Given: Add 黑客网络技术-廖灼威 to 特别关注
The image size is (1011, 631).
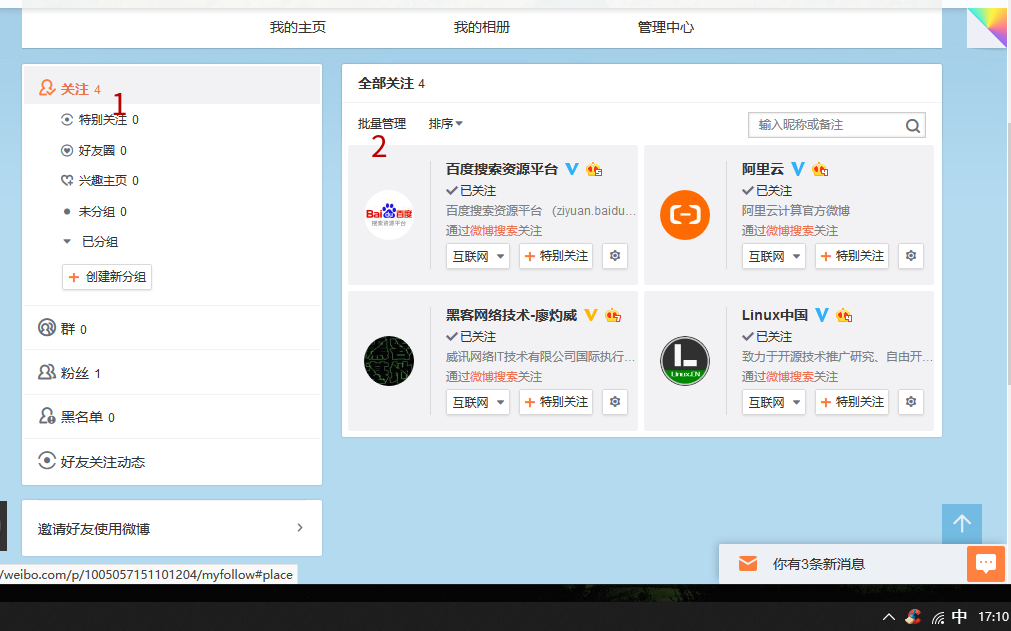Looking at the screenshot, I should coord(556,402).
